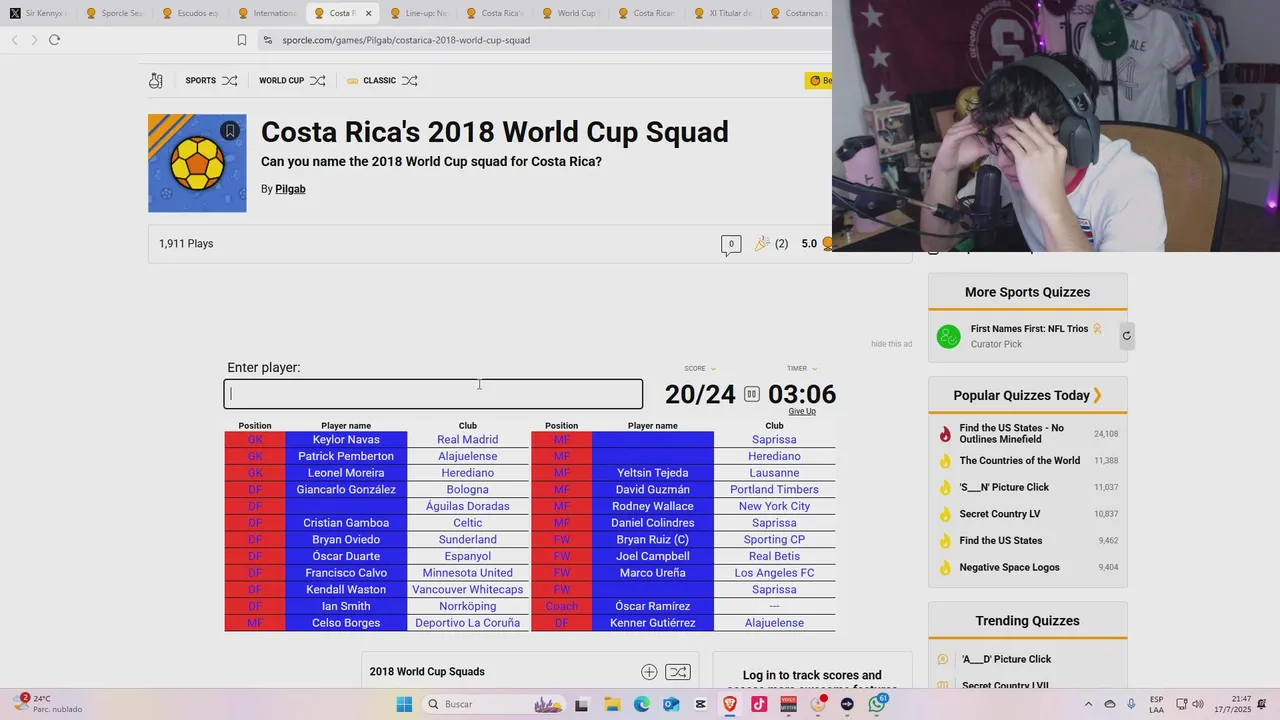Open the SPORTS category link
This screenshot has height=720, width=1280.
coord(200,81)
